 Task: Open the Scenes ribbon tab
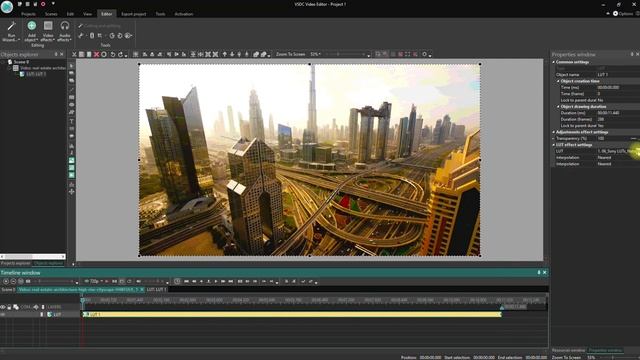(x=51, y=14)
